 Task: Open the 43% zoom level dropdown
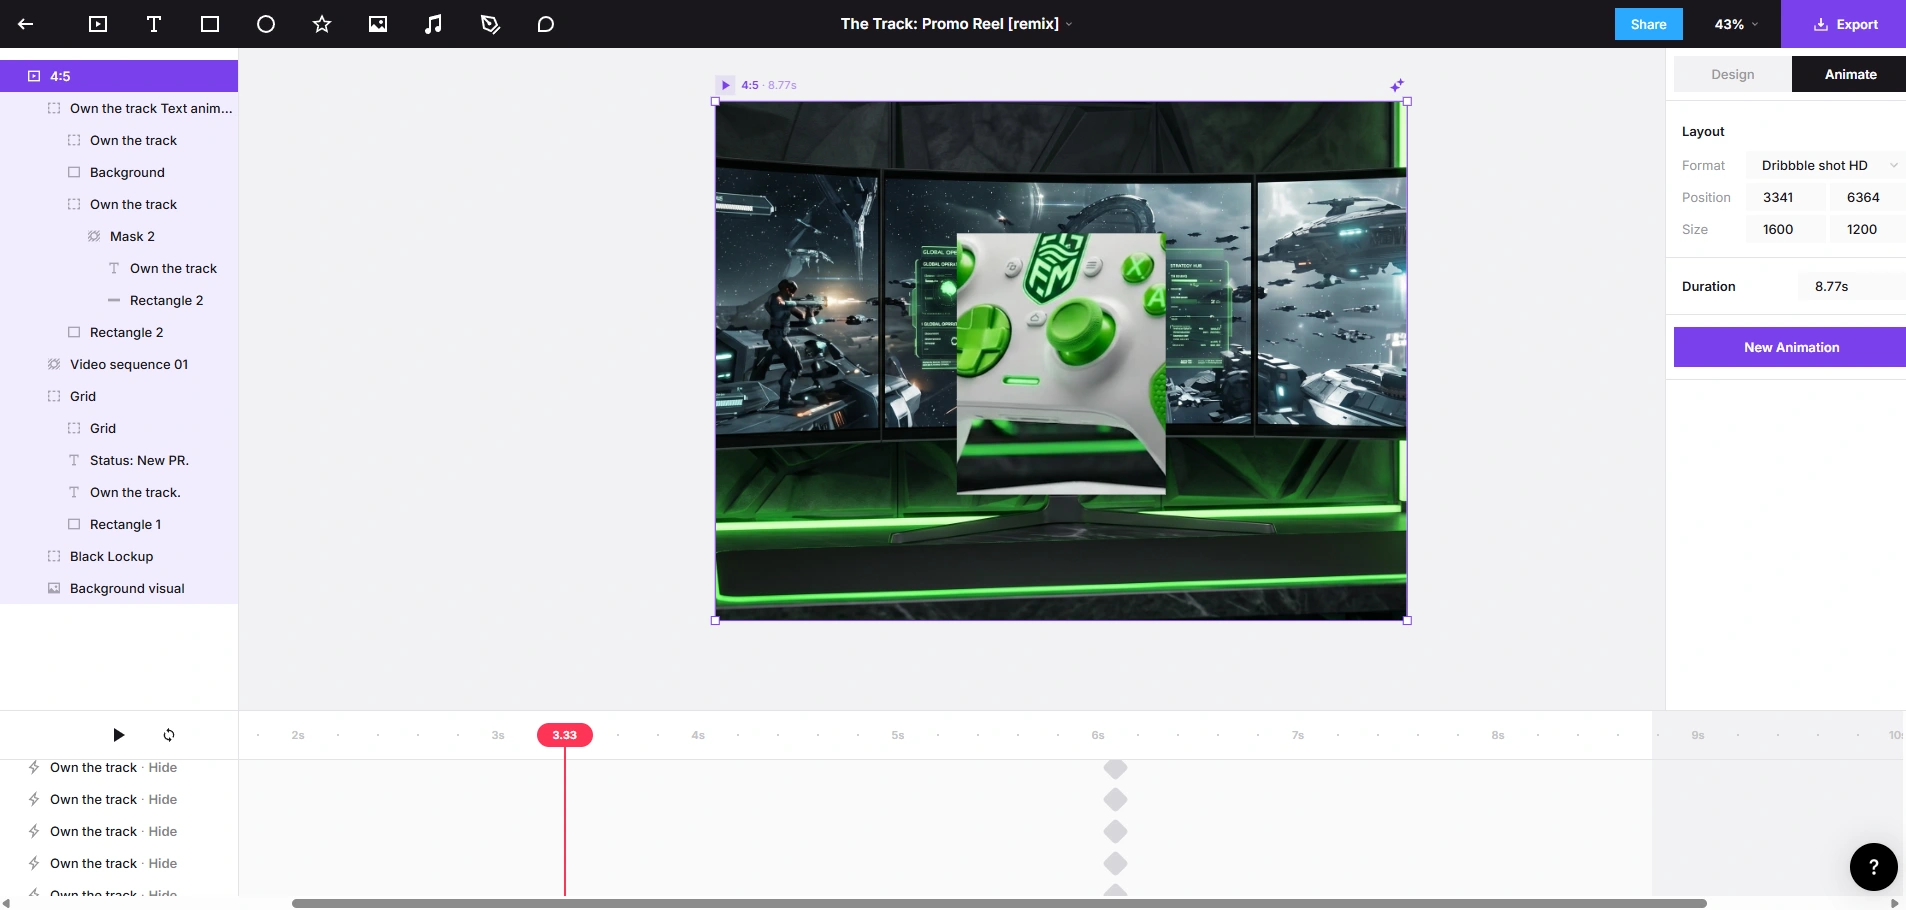[x=1736, y=24]
